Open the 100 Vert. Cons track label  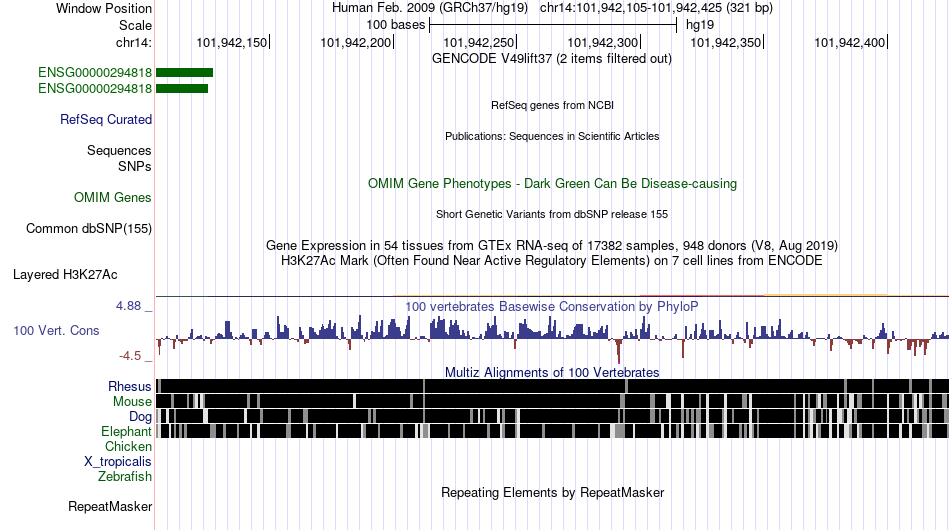click(x=56, y=330)
